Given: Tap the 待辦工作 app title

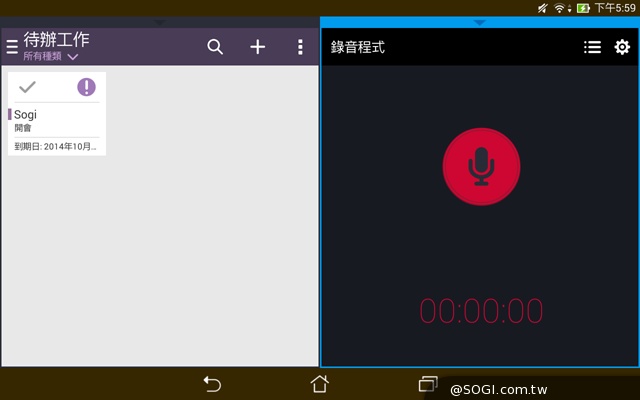Looking at the screenshot, I should tap(56, 40).
